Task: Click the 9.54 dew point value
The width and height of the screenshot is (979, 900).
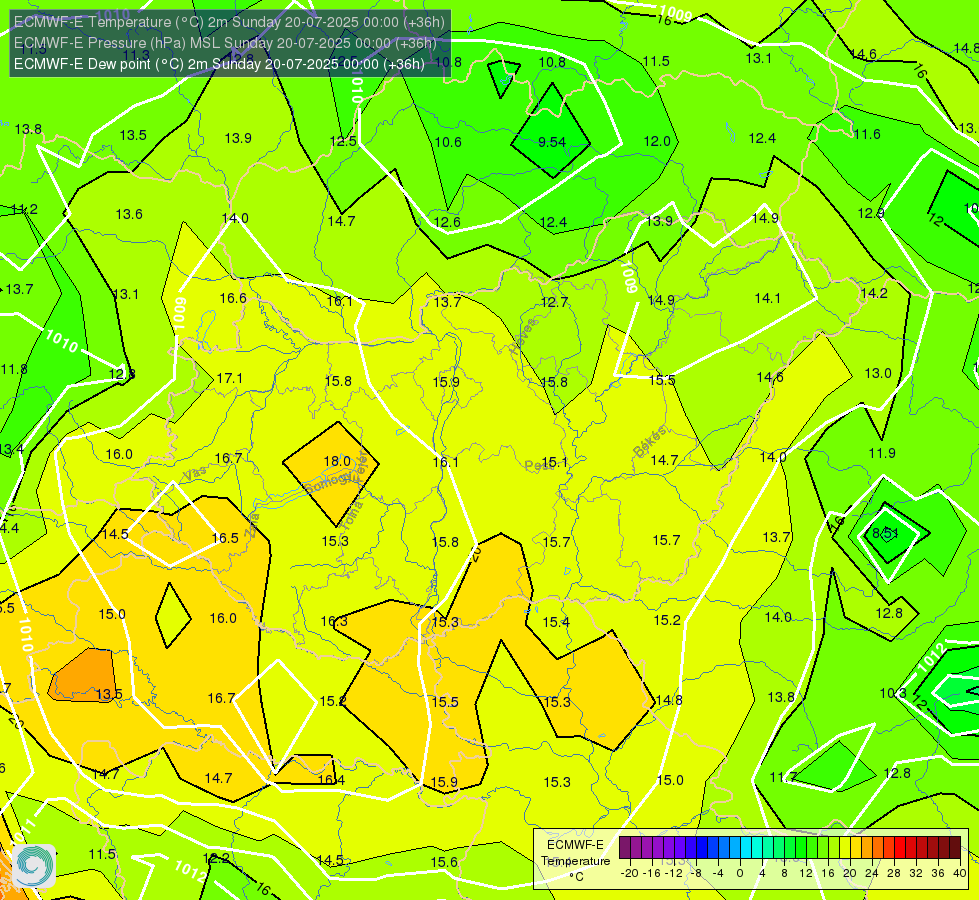Action: (x=552, y=142)
